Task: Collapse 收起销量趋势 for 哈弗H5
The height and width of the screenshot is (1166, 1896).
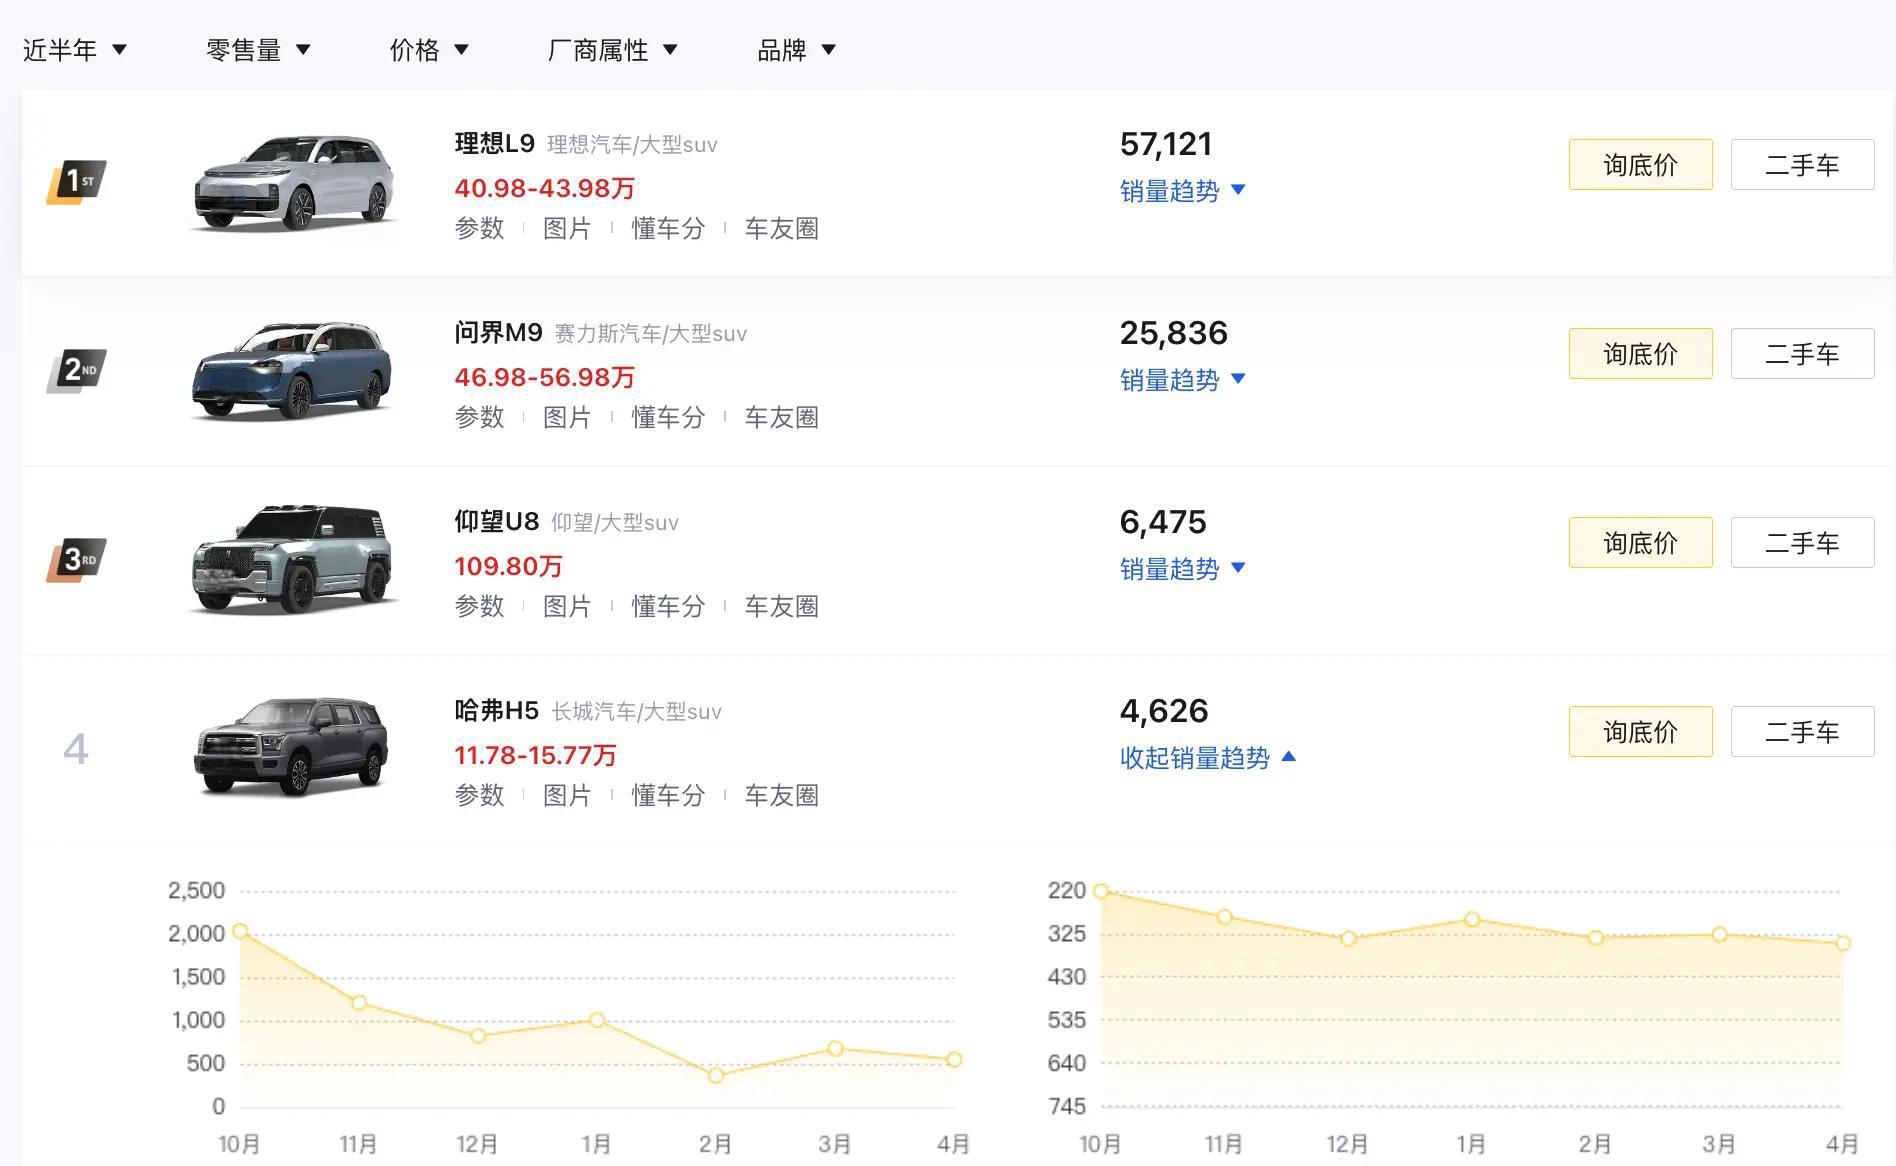Action: point(1207,758)
